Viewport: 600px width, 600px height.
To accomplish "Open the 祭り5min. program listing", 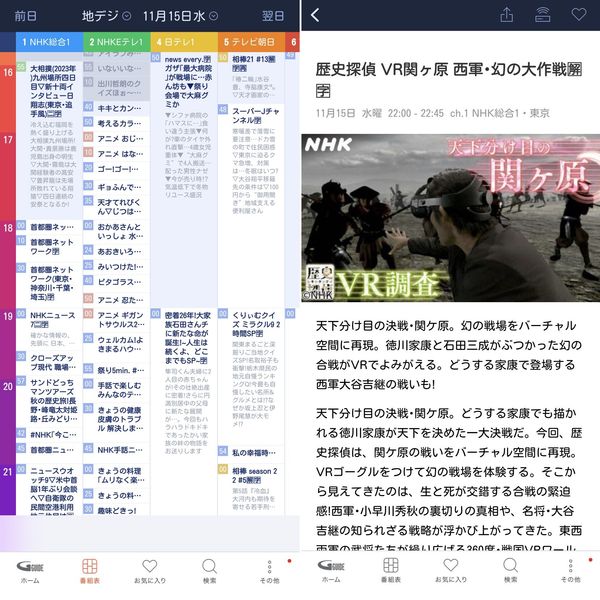I will 117,370.
